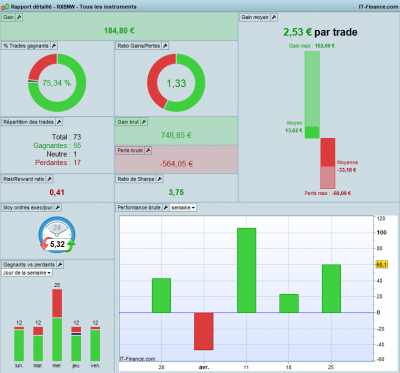The width and height of the screenshot is (400, 373).
Task: Click the wrench icon next to Gain moyen
Action: [274, 17]
